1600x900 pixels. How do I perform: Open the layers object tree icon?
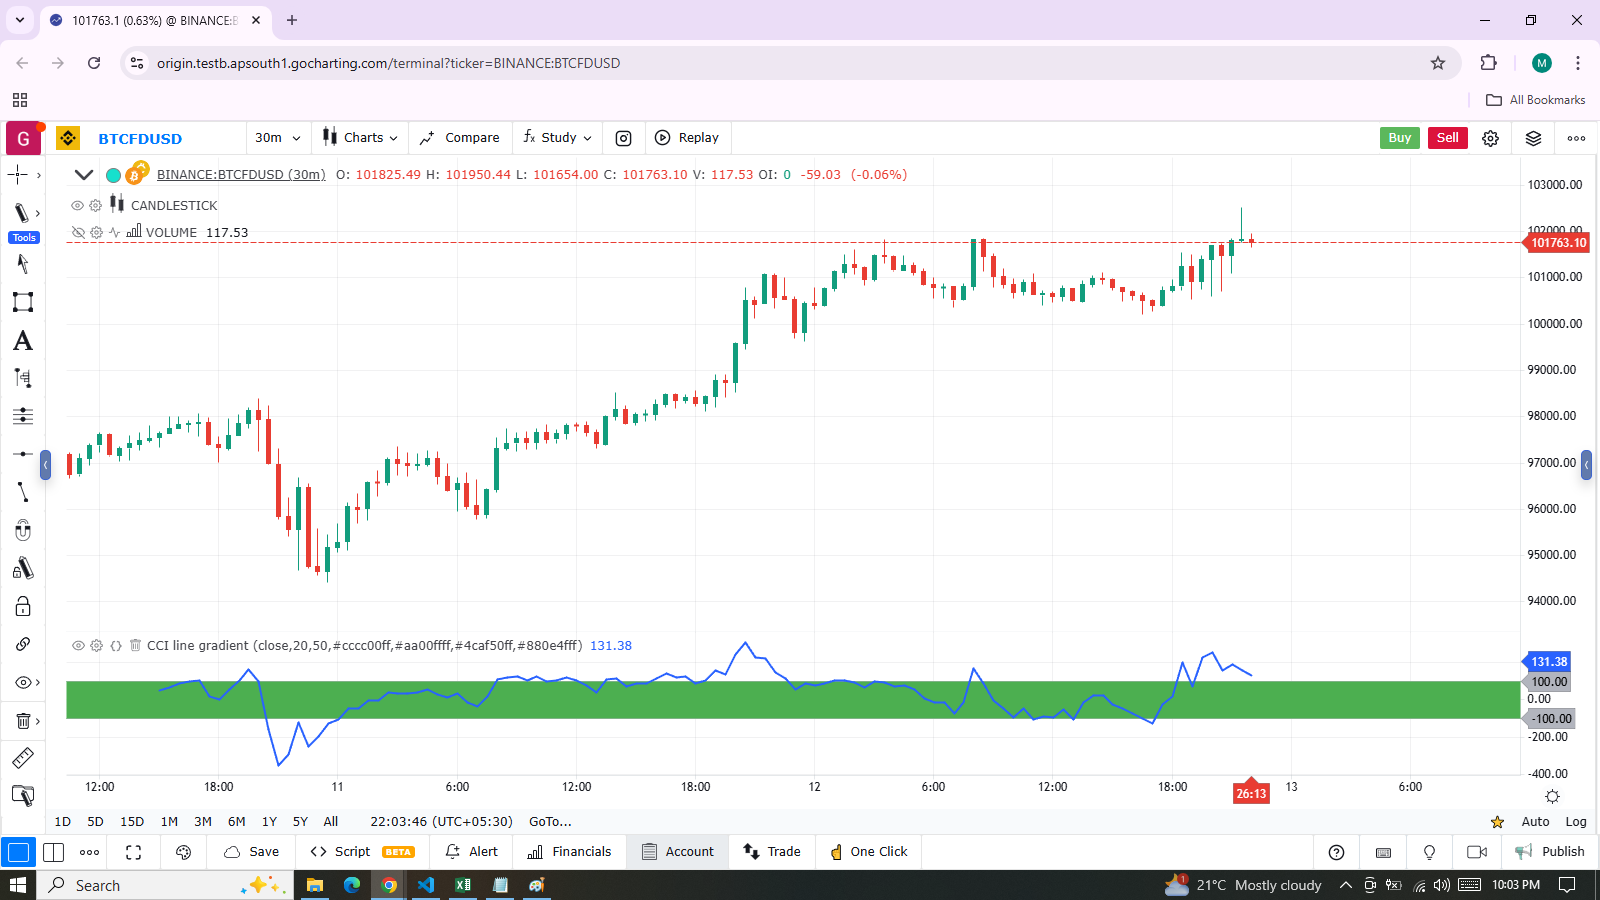pyautogui.click(x=1533, y=138)
